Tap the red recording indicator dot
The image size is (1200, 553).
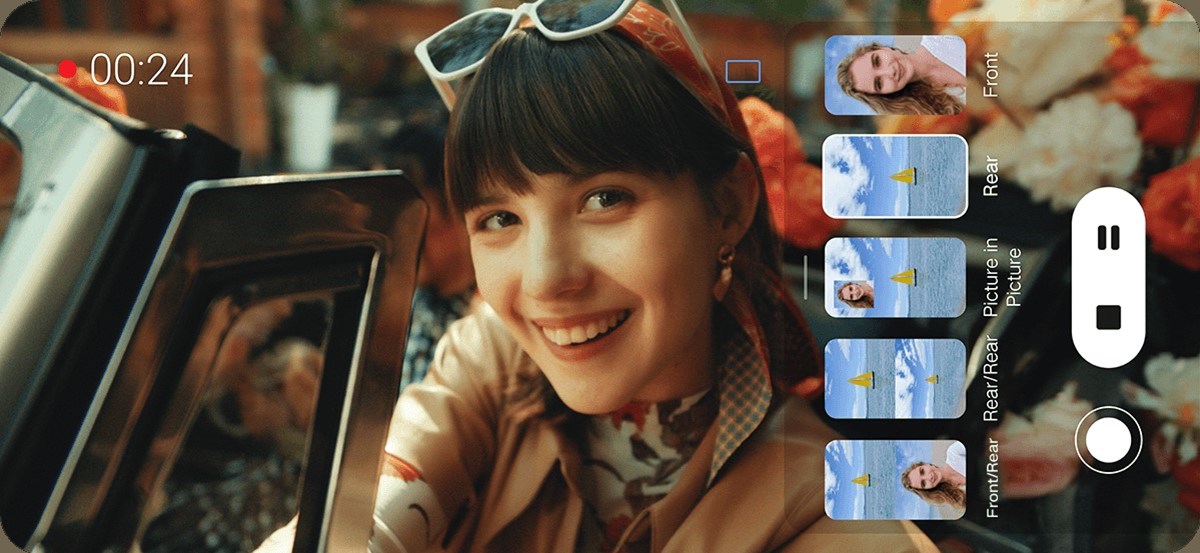[67, 69]
